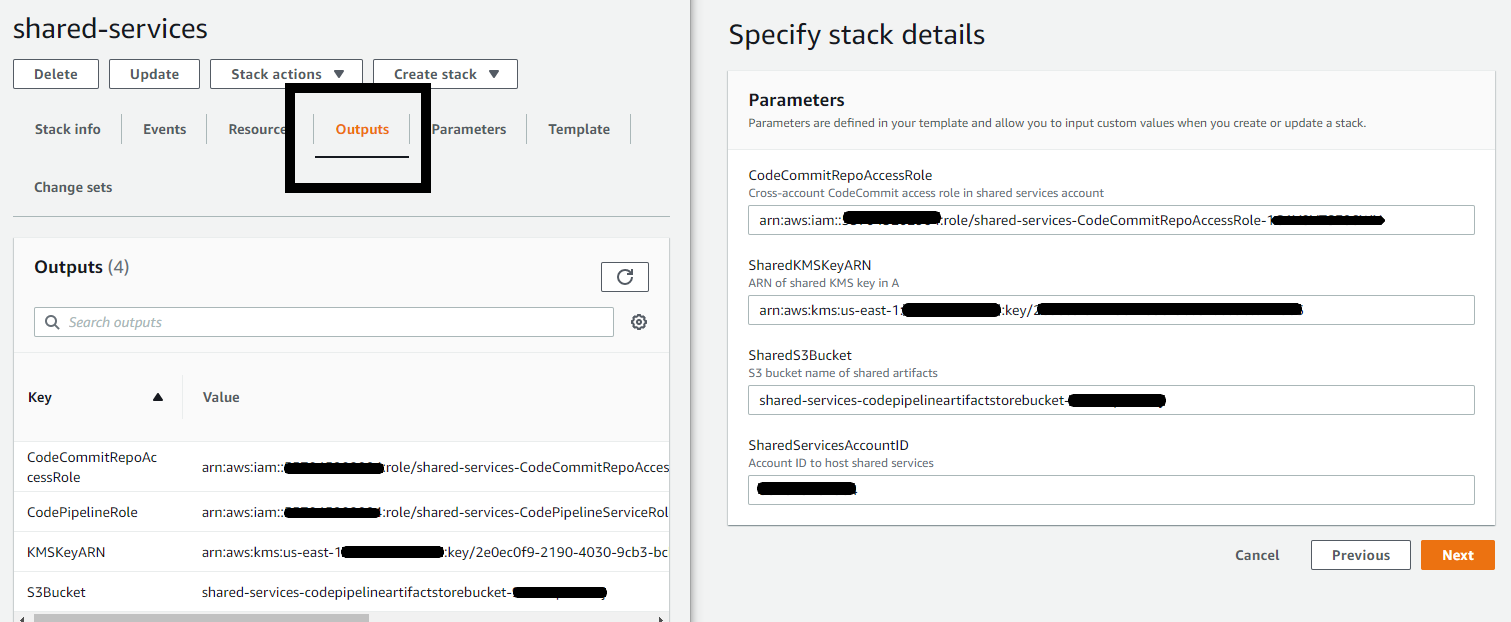The image size is (1511, 622).
Task: Click the search magnifier in Search outputs
Action: pyautogui.click(x=51, y=321)
